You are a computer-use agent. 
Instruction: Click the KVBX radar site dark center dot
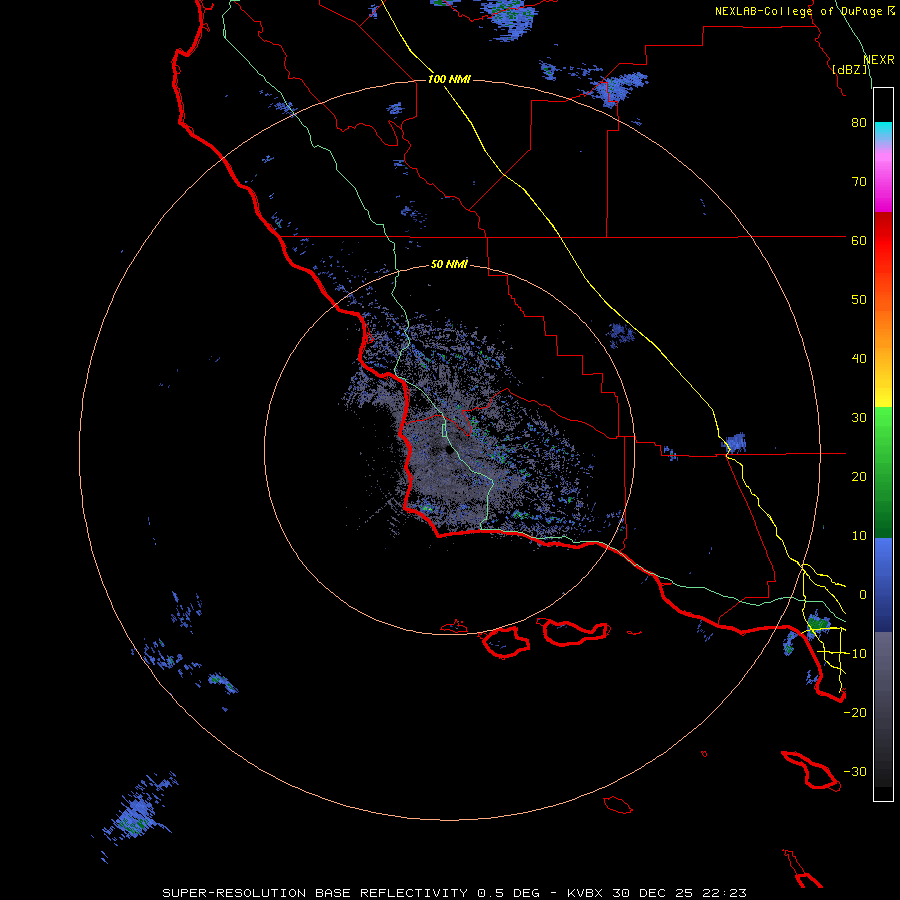(x=449, y=451)
